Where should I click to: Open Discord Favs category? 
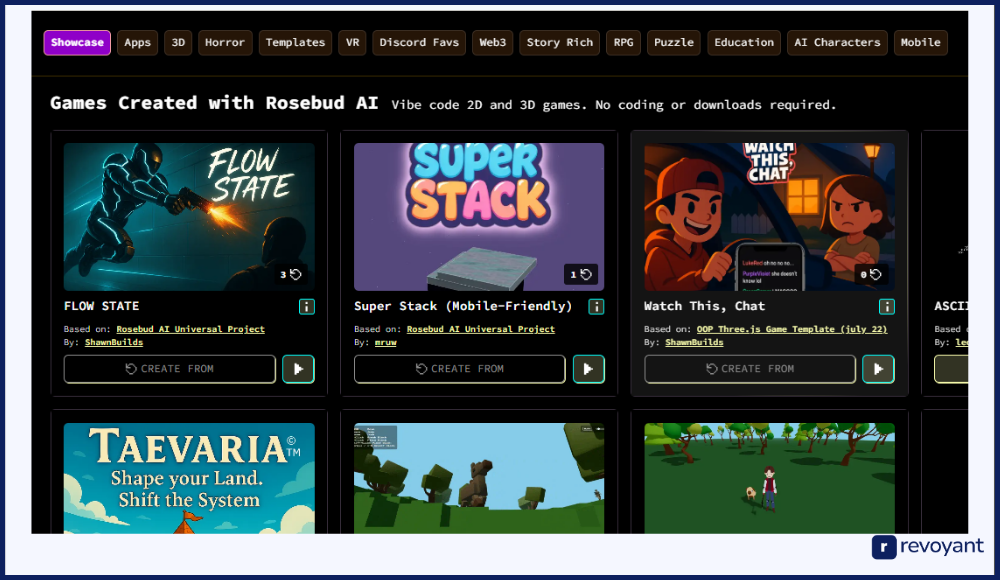[419, 43]
